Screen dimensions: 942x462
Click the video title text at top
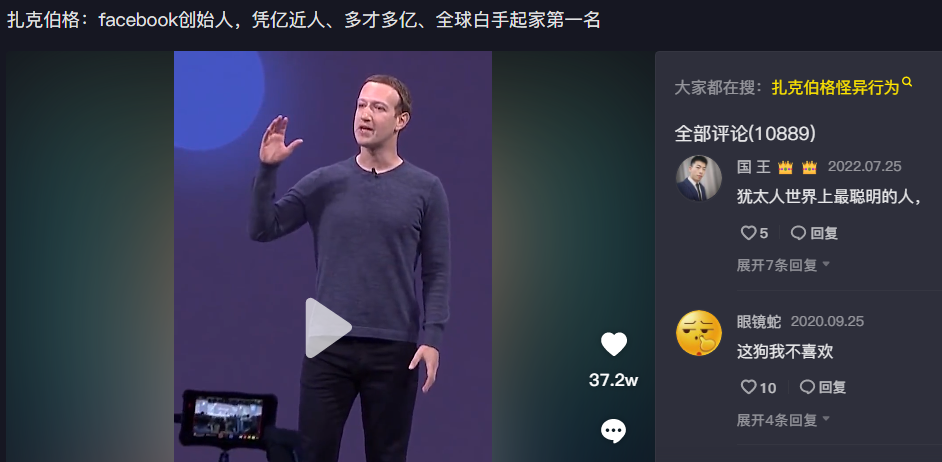[x=303, y=20]
